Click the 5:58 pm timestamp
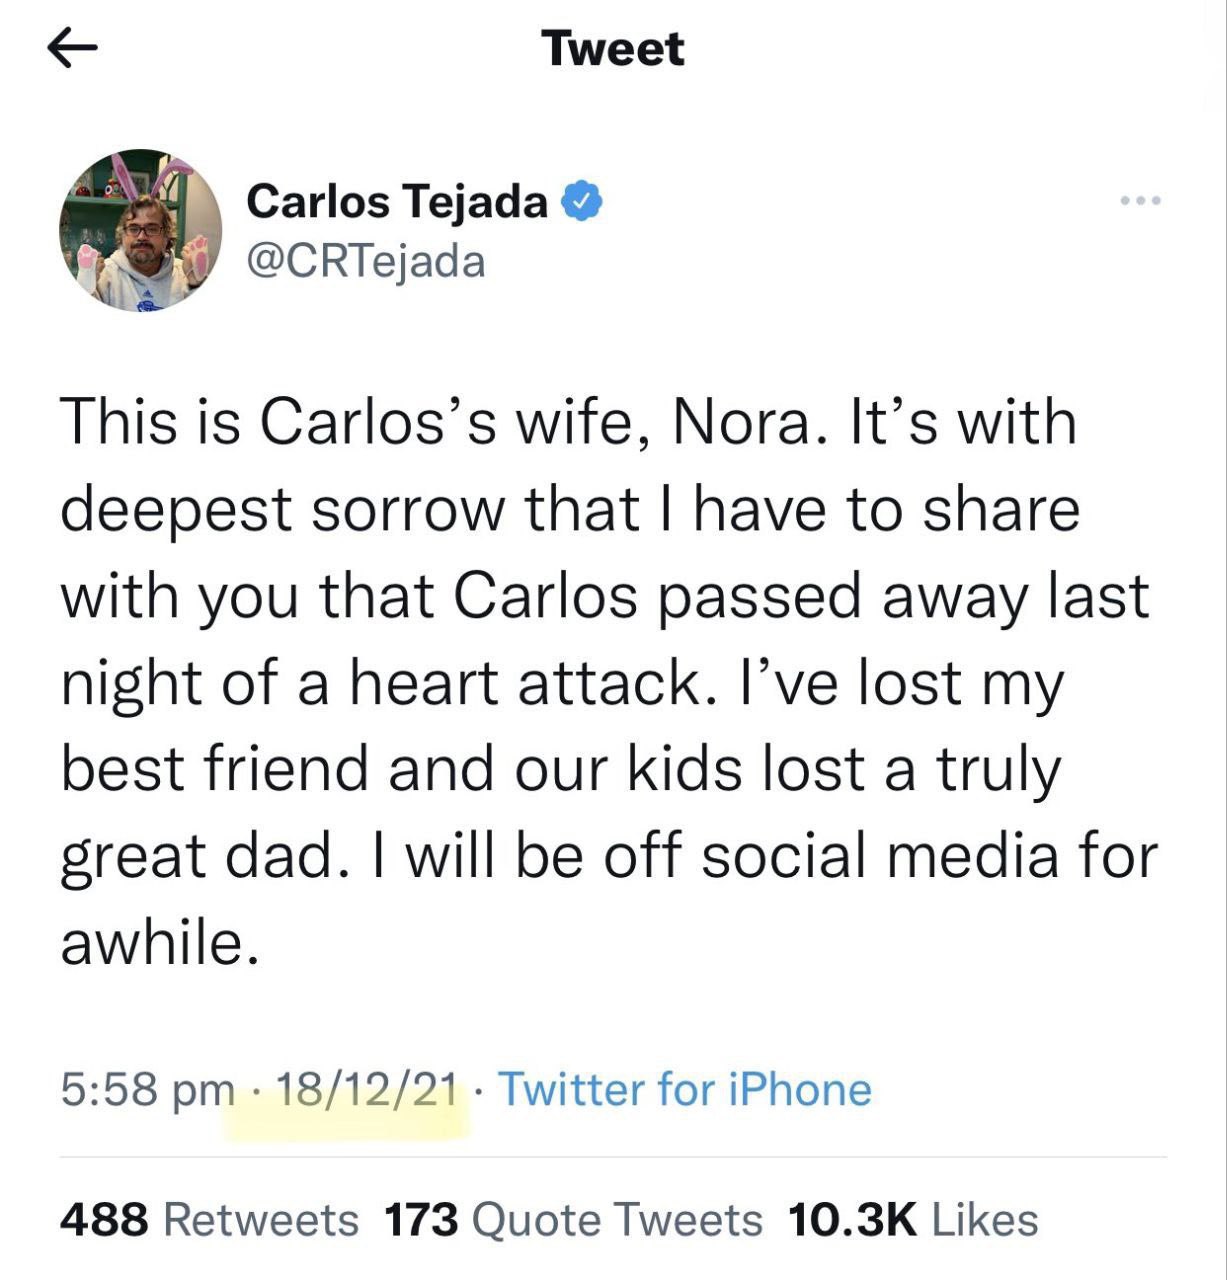Viewport: 1227px width, 1280px height. 146,1089
